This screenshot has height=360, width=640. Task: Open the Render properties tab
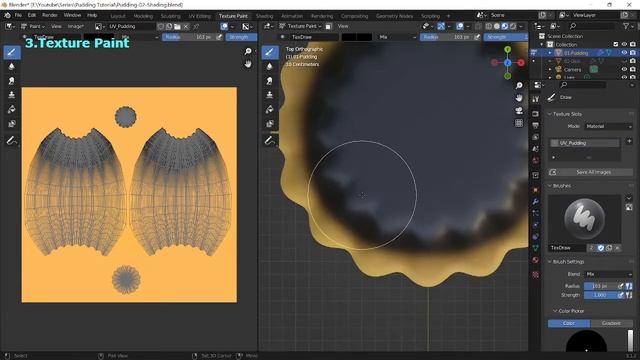(536, 114)
